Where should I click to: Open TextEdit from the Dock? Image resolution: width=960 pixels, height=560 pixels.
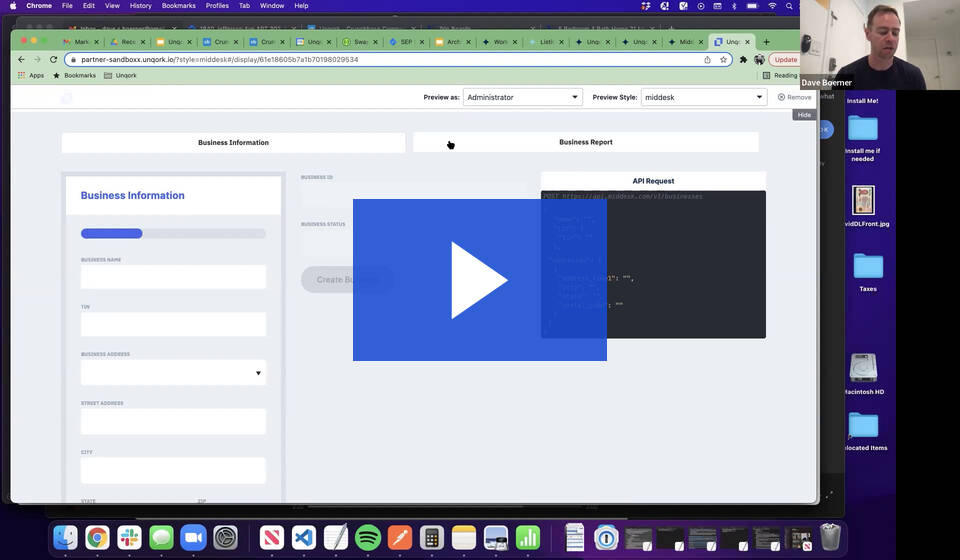pyautogui.click(x=336, y=538)
